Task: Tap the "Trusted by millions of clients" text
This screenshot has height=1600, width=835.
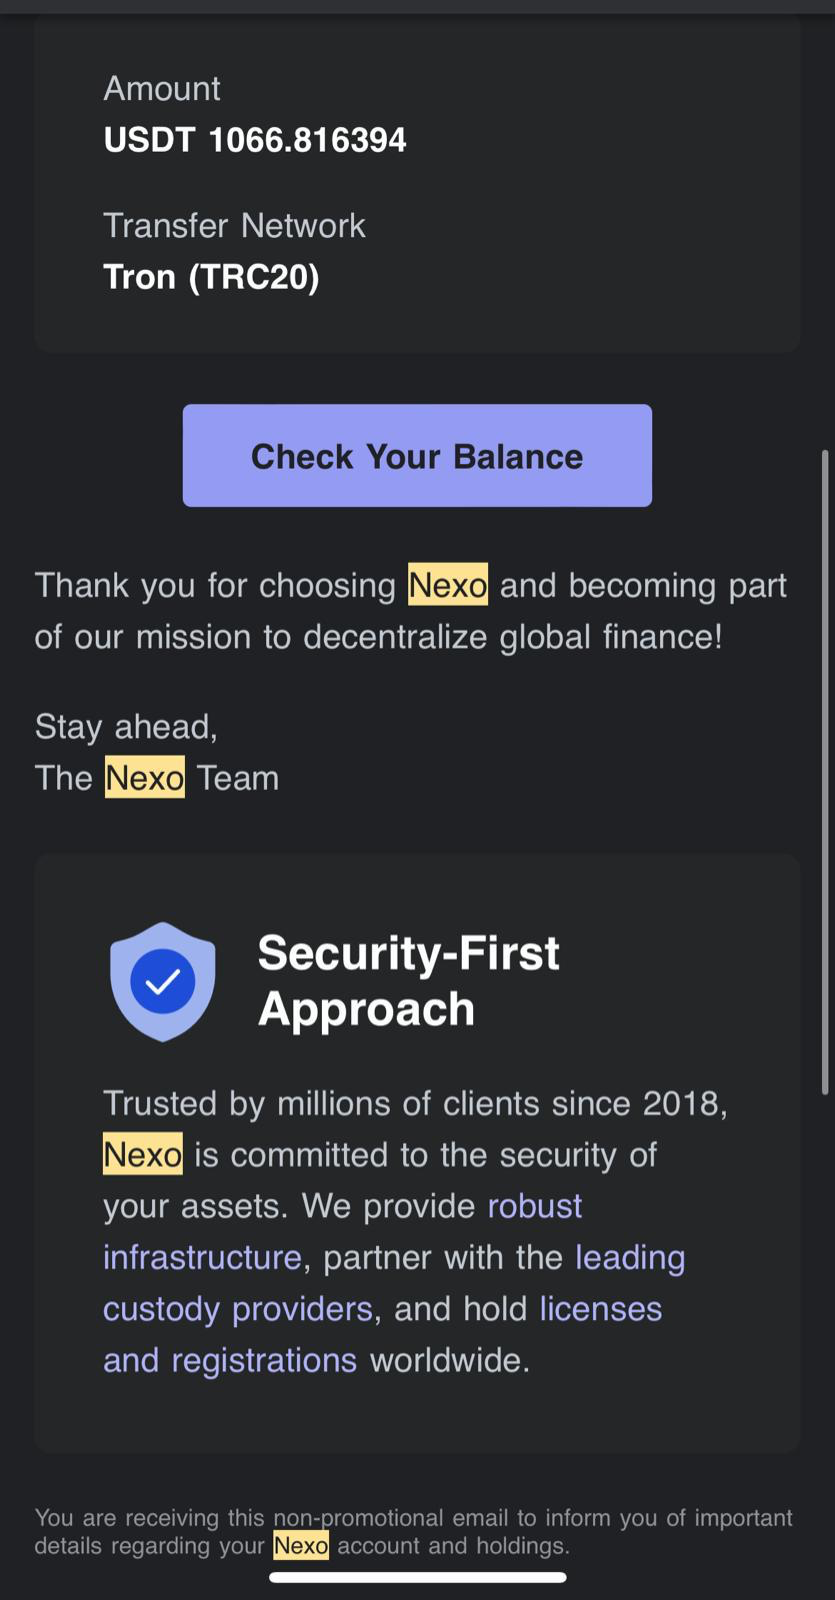Action: [x=415, y=1103]
